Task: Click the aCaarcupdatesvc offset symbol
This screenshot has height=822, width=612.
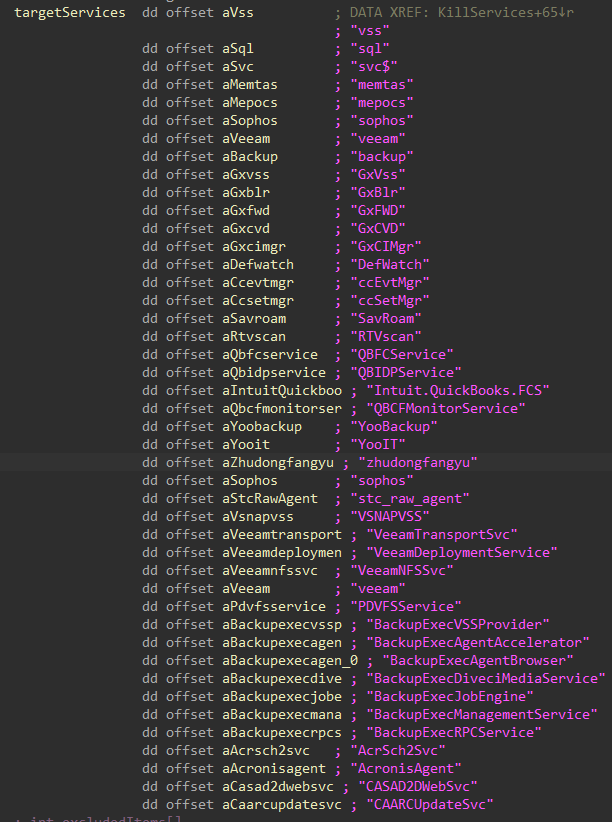Action: [x=282, y=805]
